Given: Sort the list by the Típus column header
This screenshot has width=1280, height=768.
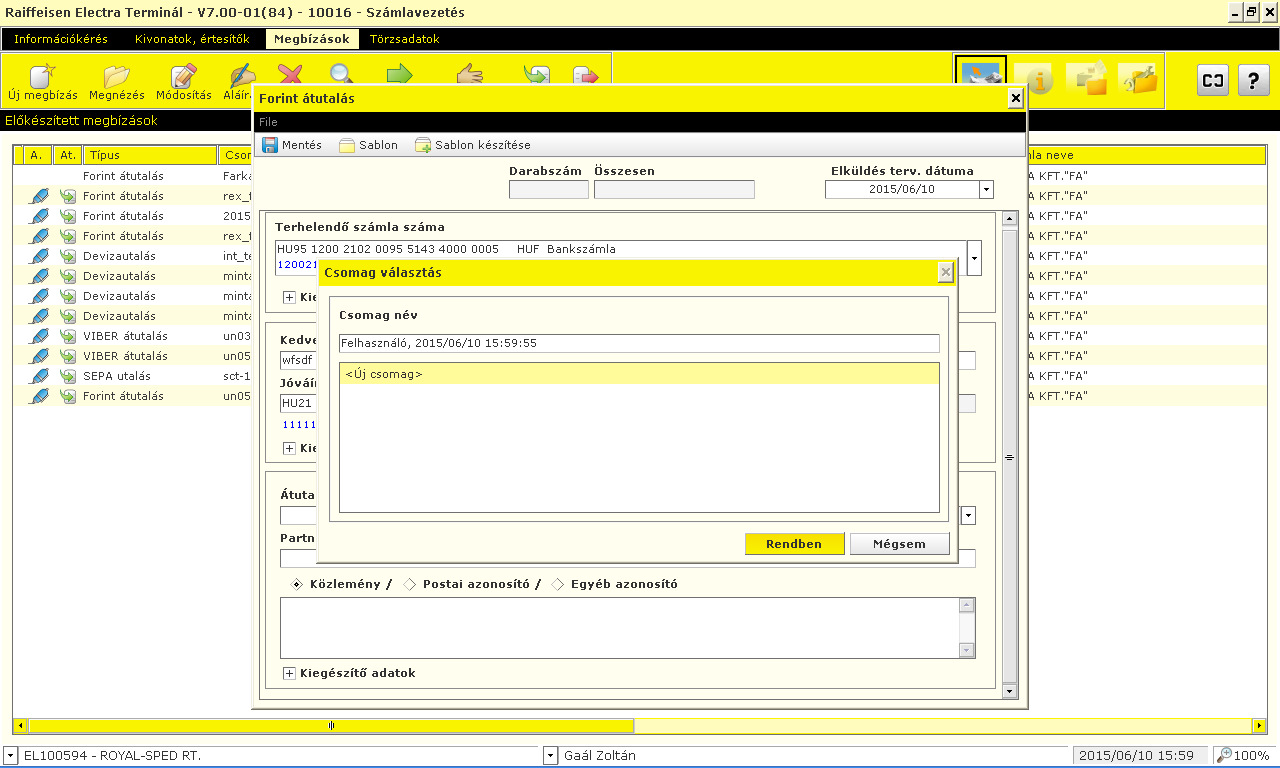Looking at the screenshot, I should click(x=150, y=155).
